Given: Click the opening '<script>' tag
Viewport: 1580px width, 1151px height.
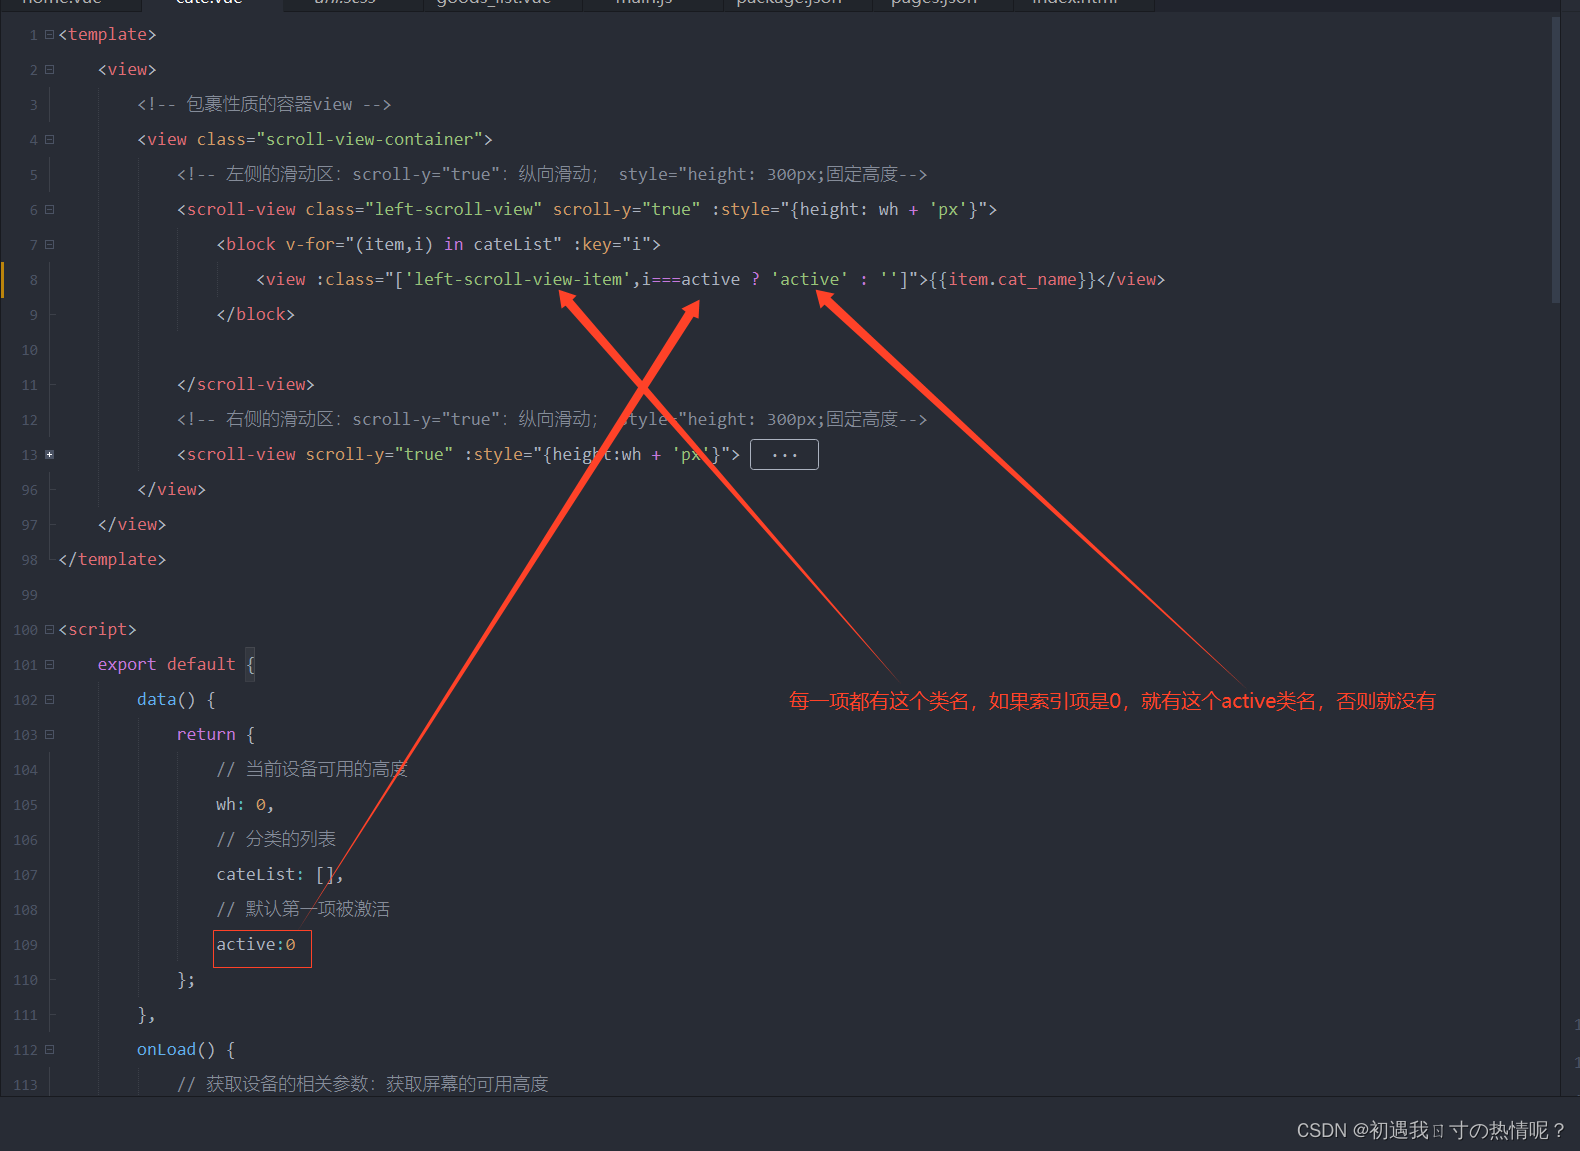Looking at the screenshot, I should (97, 630).
